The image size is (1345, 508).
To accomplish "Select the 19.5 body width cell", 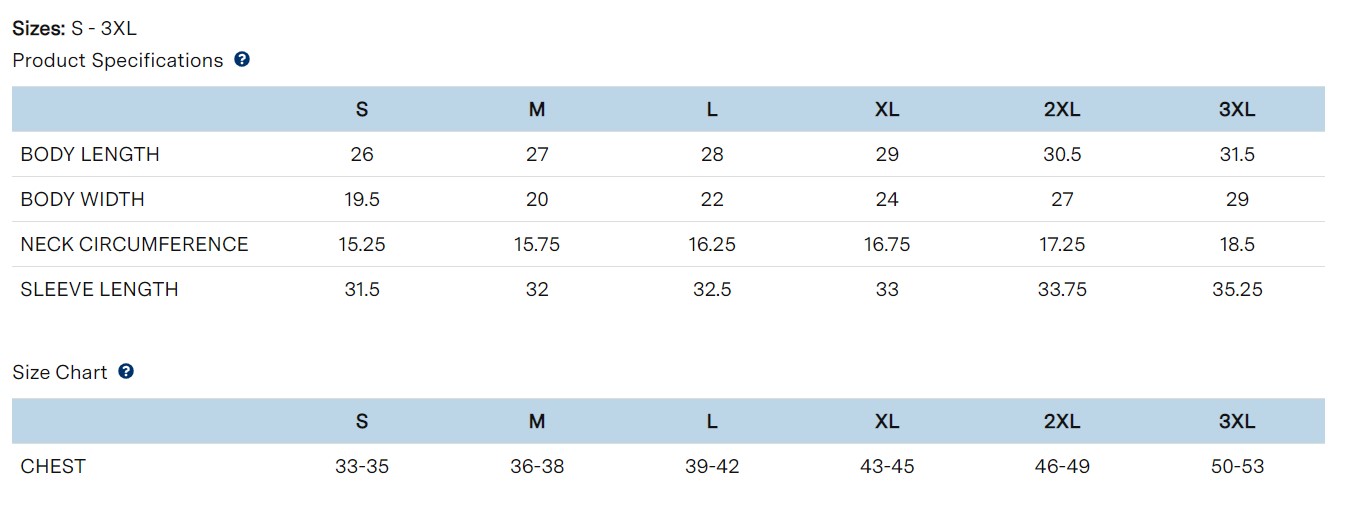I will pyautogui.click(x=362, y=200).
